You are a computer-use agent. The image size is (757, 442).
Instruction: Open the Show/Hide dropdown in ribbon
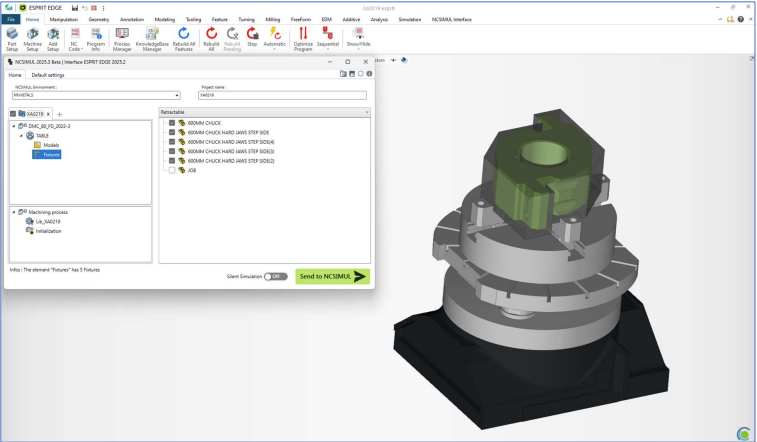[x=358, y=39]
